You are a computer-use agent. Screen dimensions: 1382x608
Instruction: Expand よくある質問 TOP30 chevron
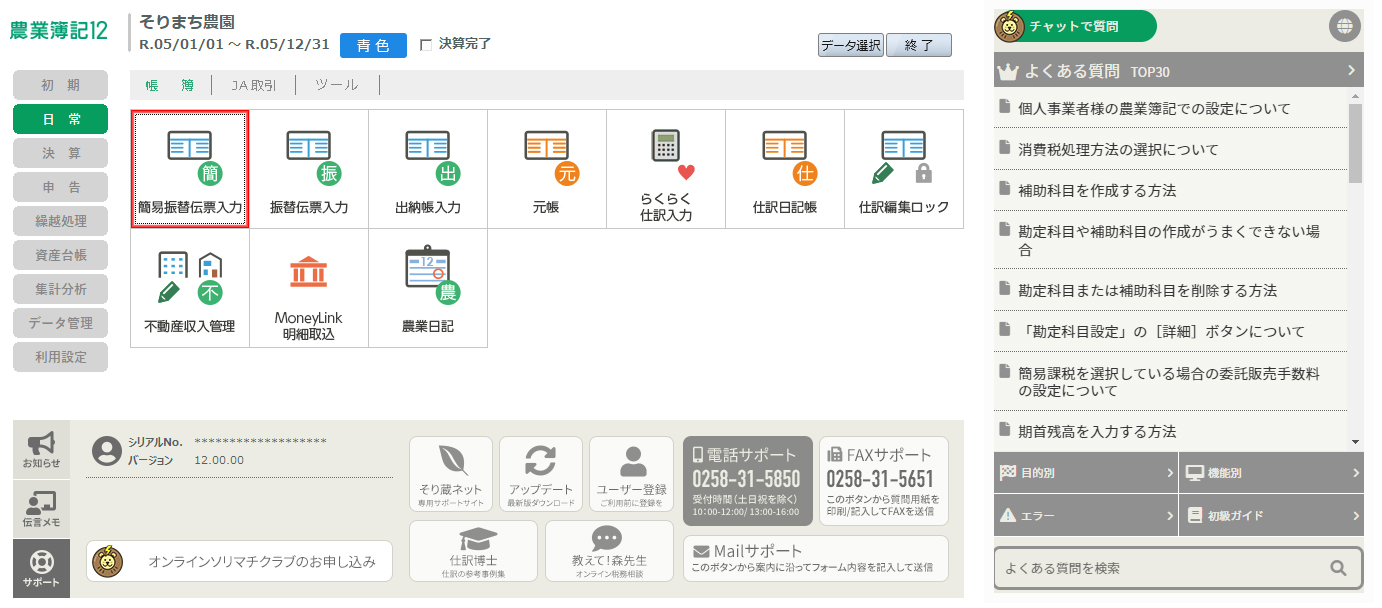pyautogui.click(x=1351, y=71)
